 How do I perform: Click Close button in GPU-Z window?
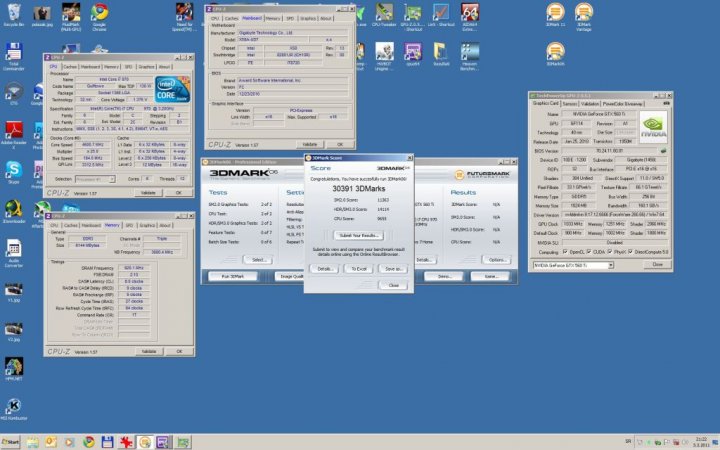click(657, 265)
